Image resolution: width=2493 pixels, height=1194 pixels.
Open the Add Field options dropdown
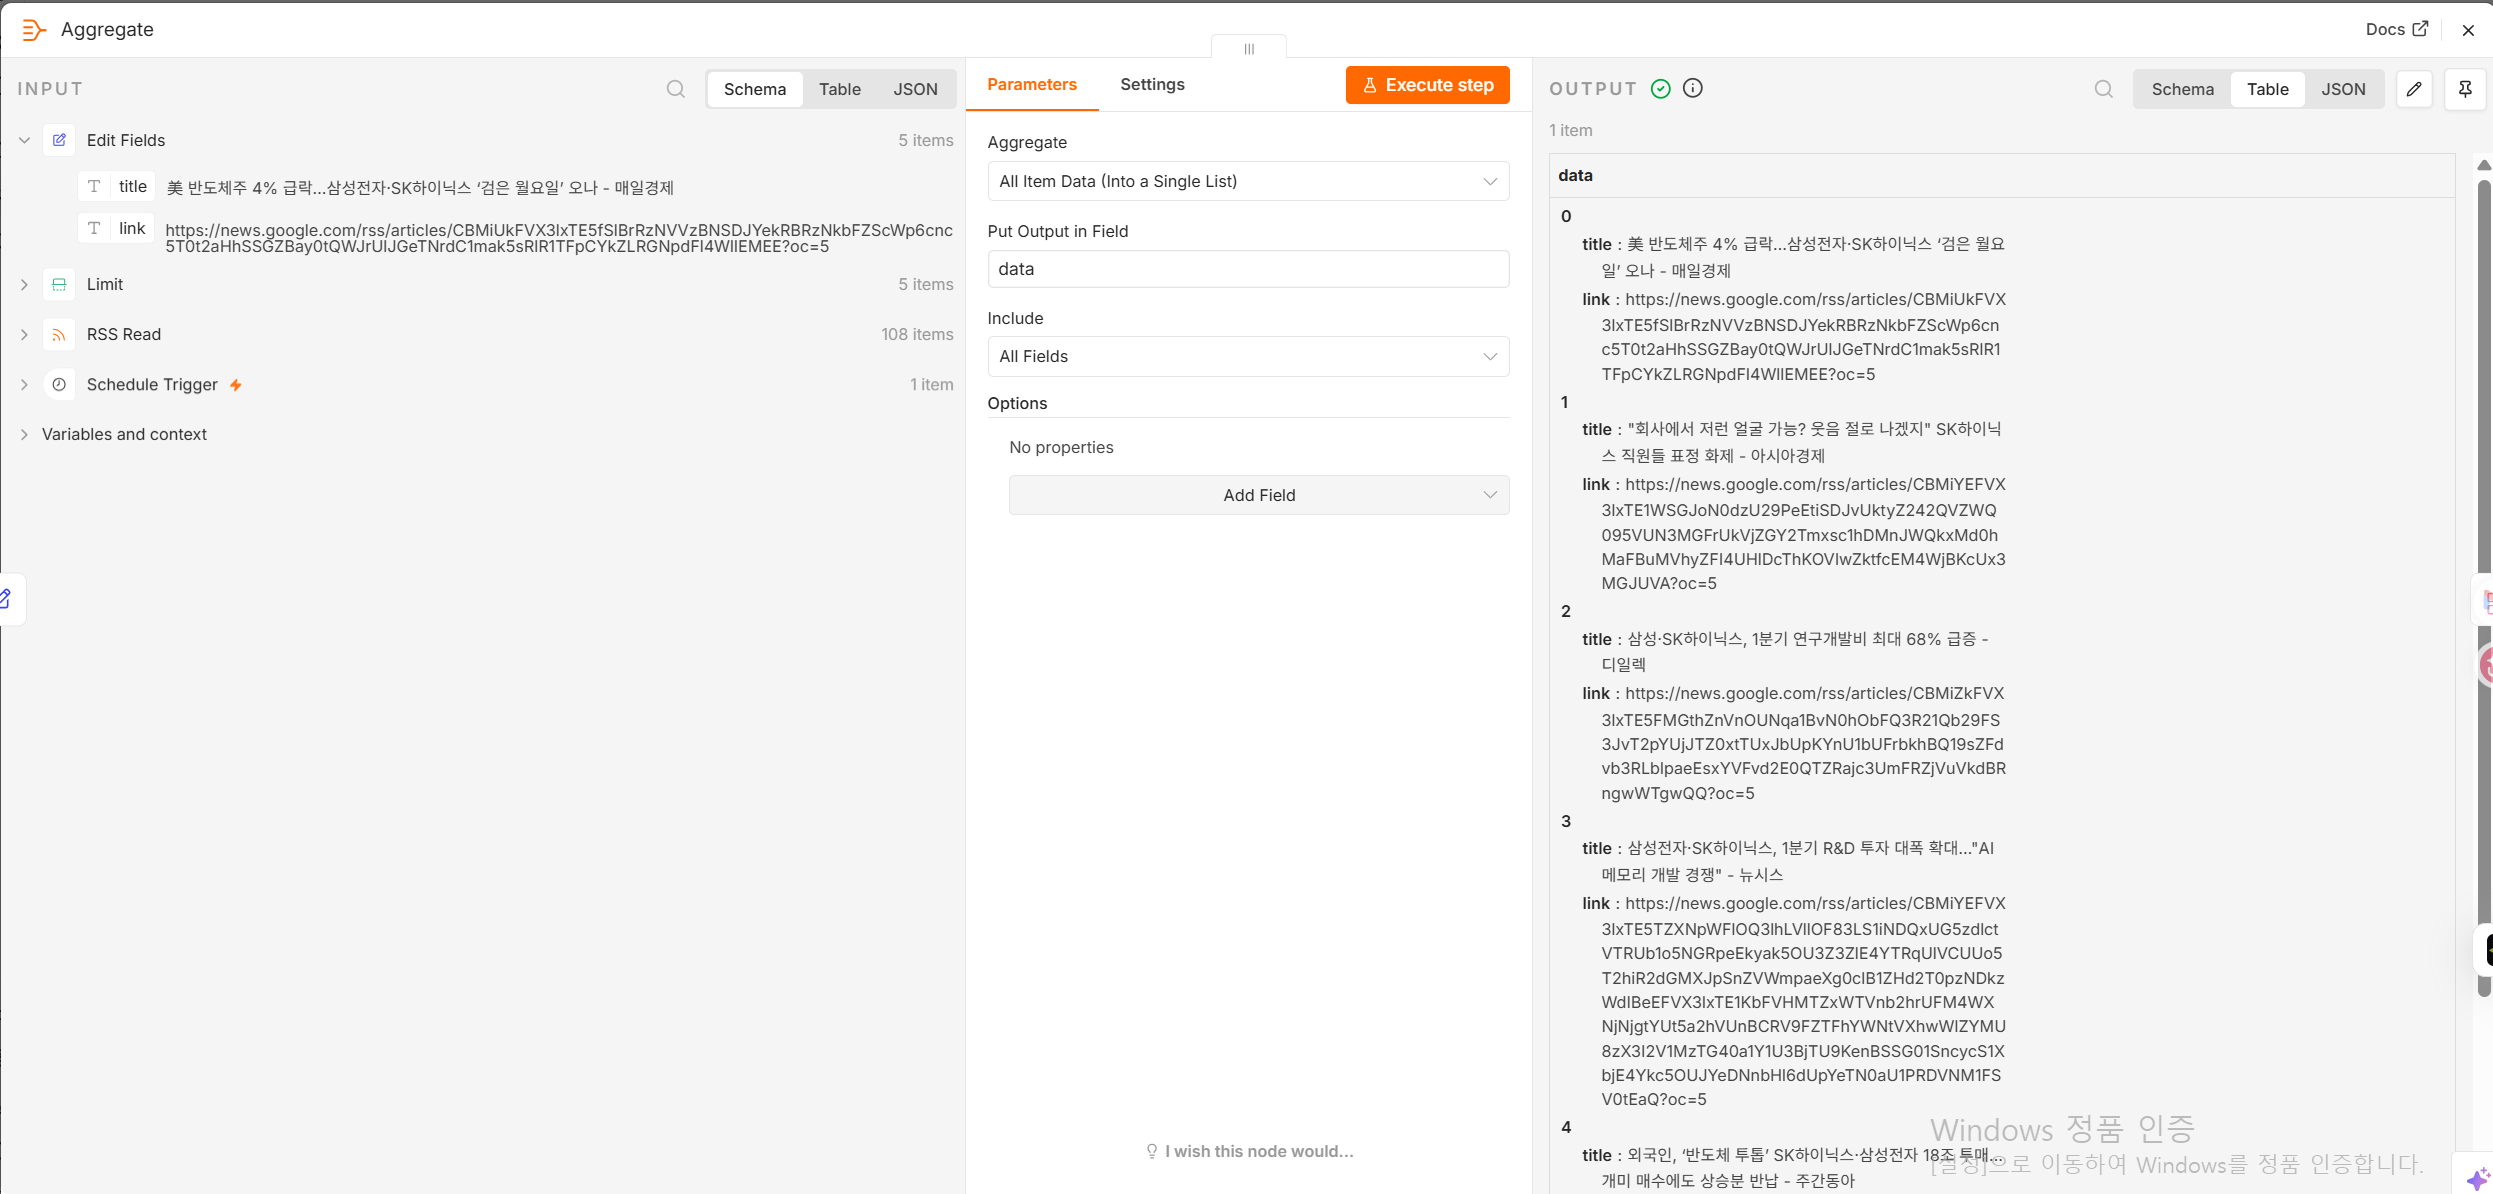point(1259,495)
